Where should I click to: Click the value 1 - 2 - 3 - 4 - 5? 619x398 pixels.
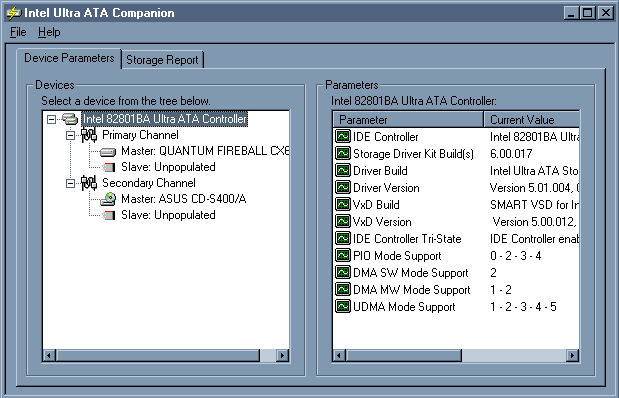click(x=523, y=306)
